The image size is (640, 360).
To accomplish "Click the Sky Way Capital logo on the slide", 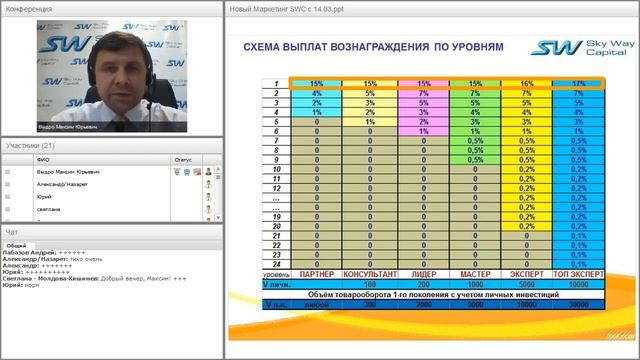I will (583, 48).
